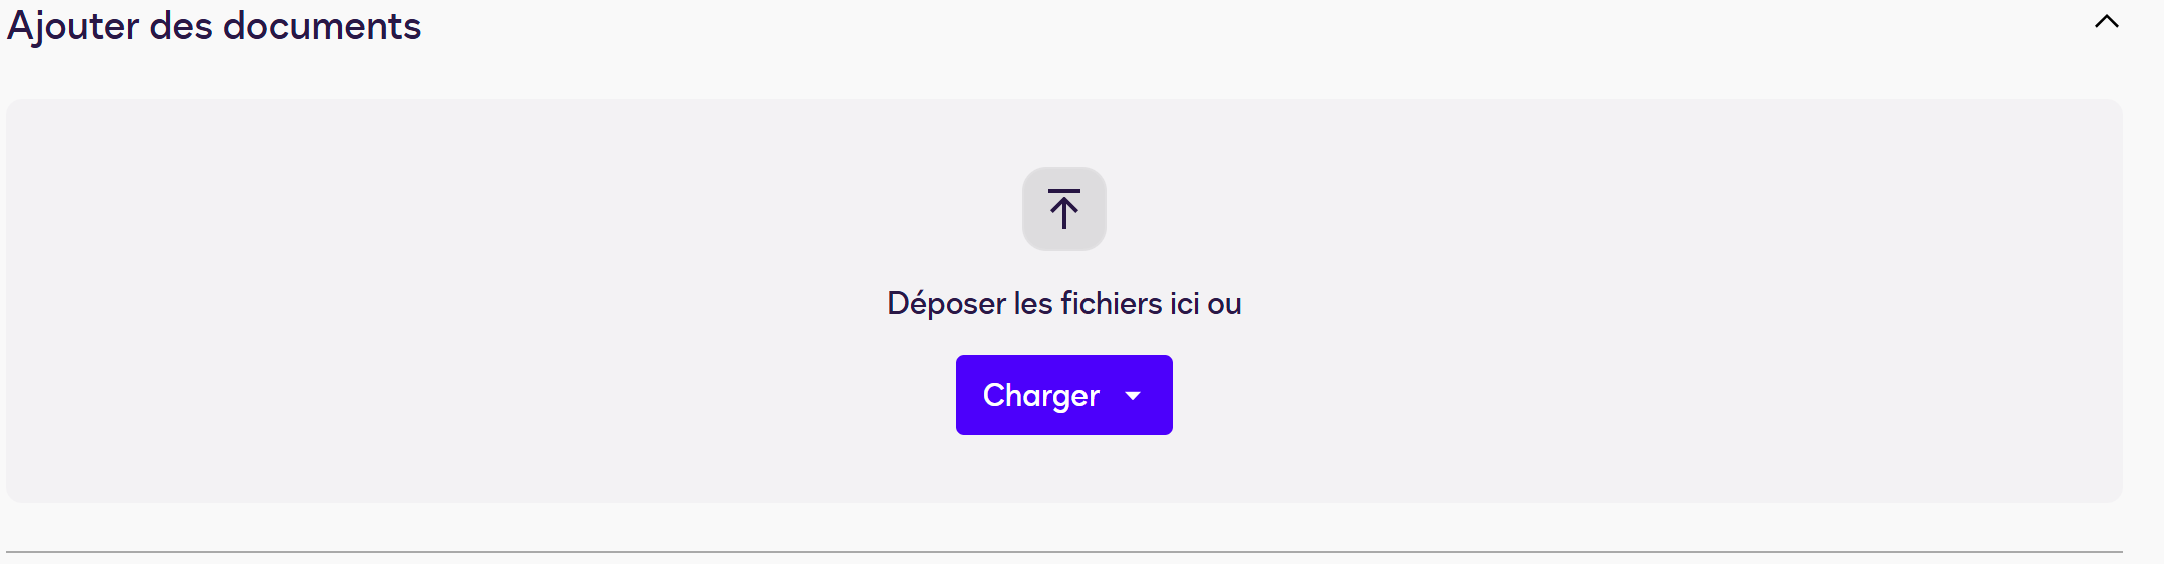The width and height of the screenshot is (2164, 564).
Task: Click the word Déposer in drop text
Action: coord(946,304)
